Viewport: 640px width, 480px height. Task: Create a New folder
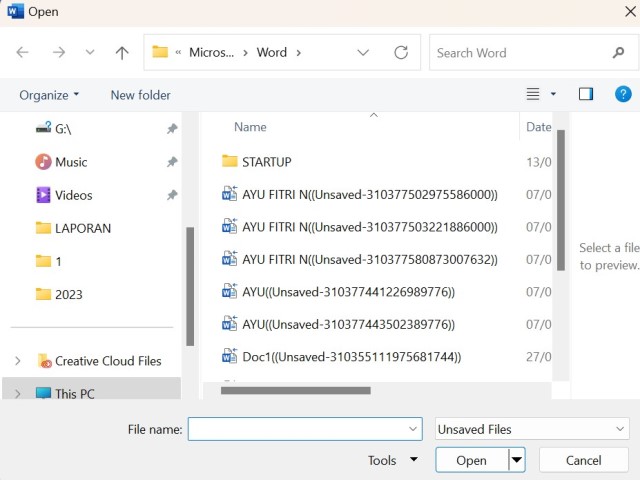coord(140,95)
